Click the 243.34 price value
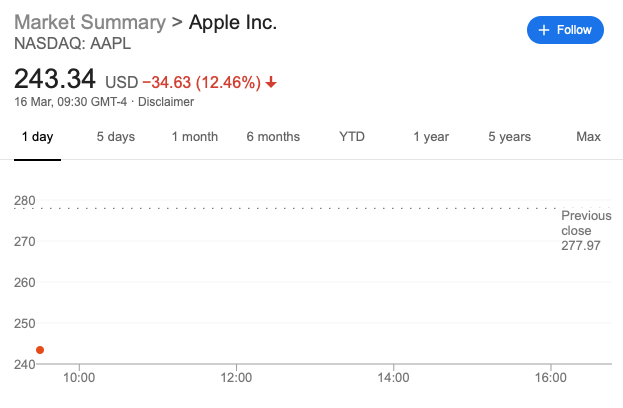This screenshot has width=623, height=408. (56, 78)
